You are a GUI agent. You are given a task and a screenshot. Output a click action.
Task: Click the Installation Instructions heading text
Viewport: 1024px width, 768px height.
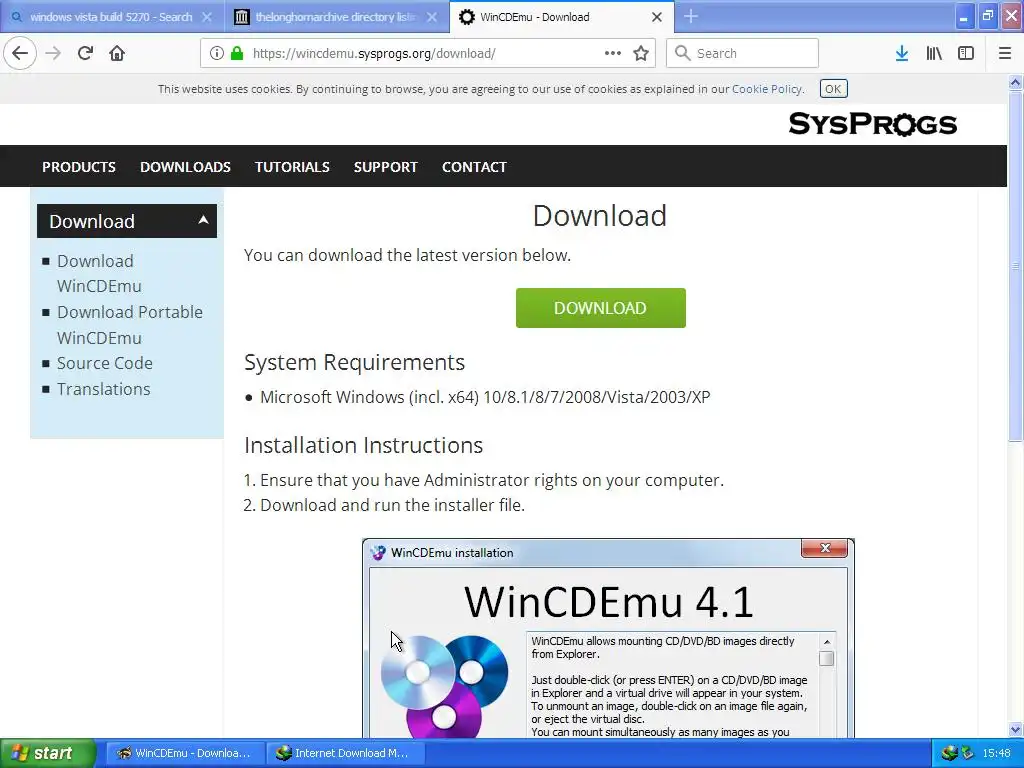[364, 445]
